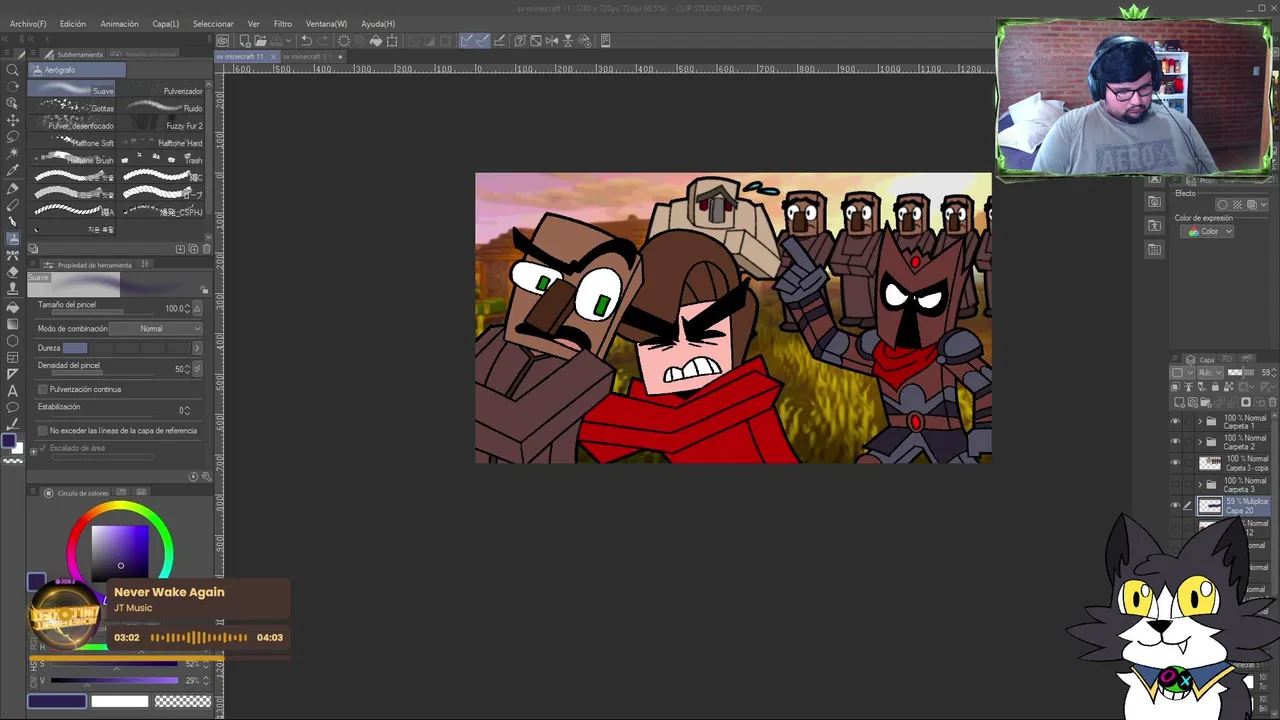
Task: Open the Edición menu
Action: tap(73, 24)
